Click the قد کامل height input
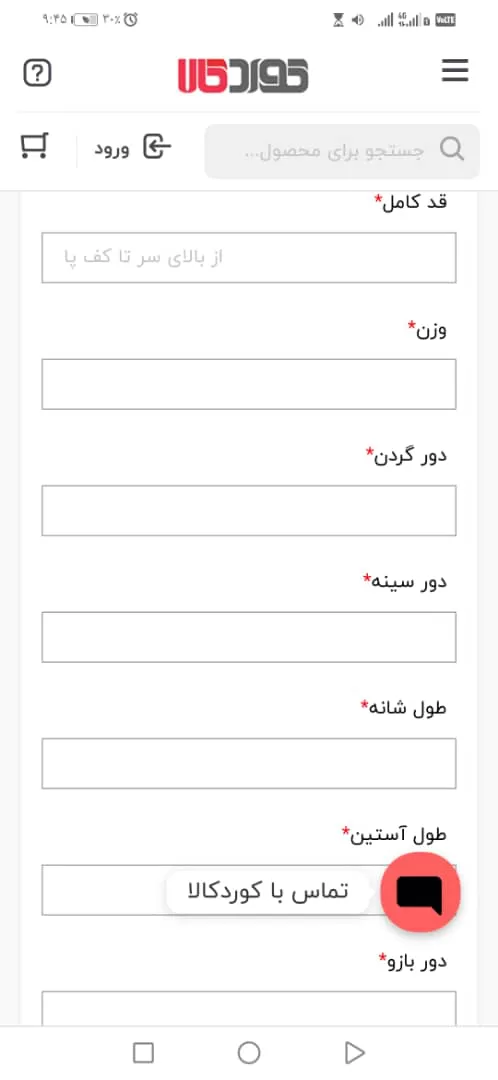 tap(249, 258)
